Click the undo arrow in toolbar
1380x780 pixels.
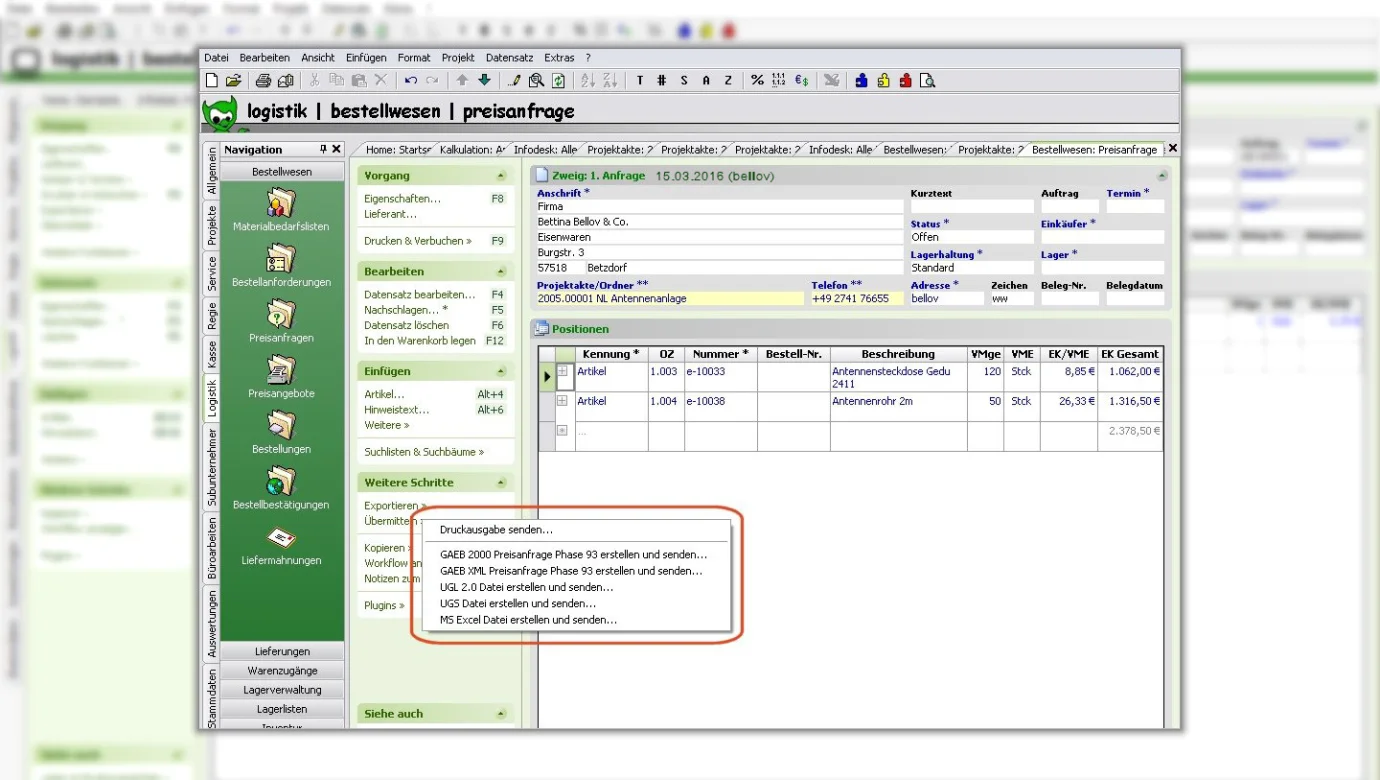point(410,81)
